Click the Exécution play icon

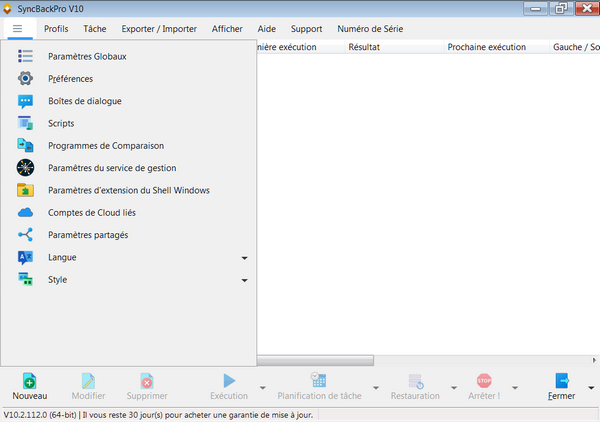coord(229,381)
